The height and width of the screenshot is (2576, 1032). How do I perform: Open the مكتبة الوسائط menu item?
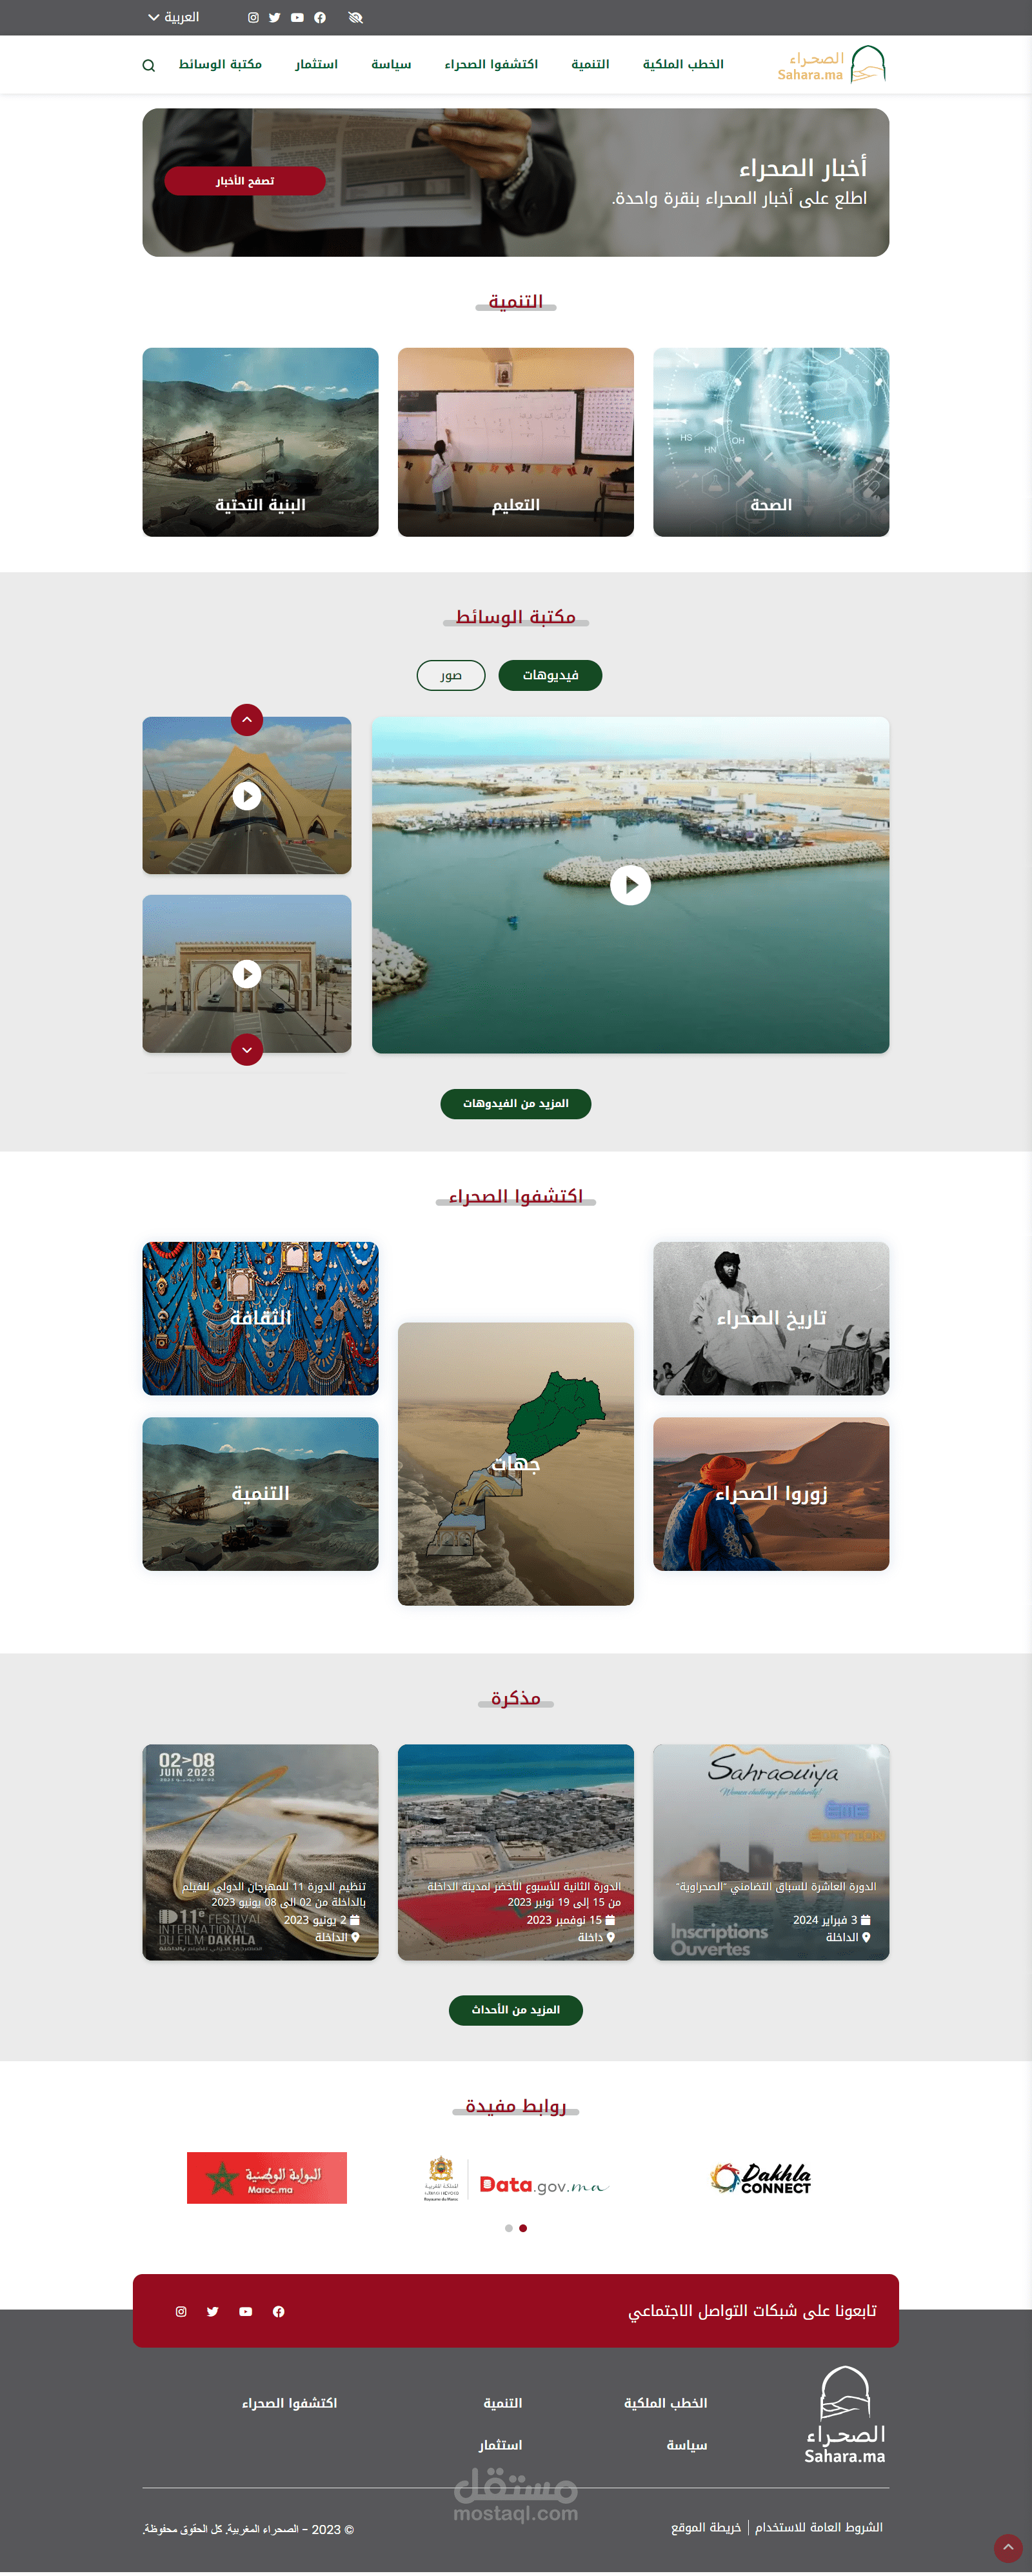(x=220, y=64)
